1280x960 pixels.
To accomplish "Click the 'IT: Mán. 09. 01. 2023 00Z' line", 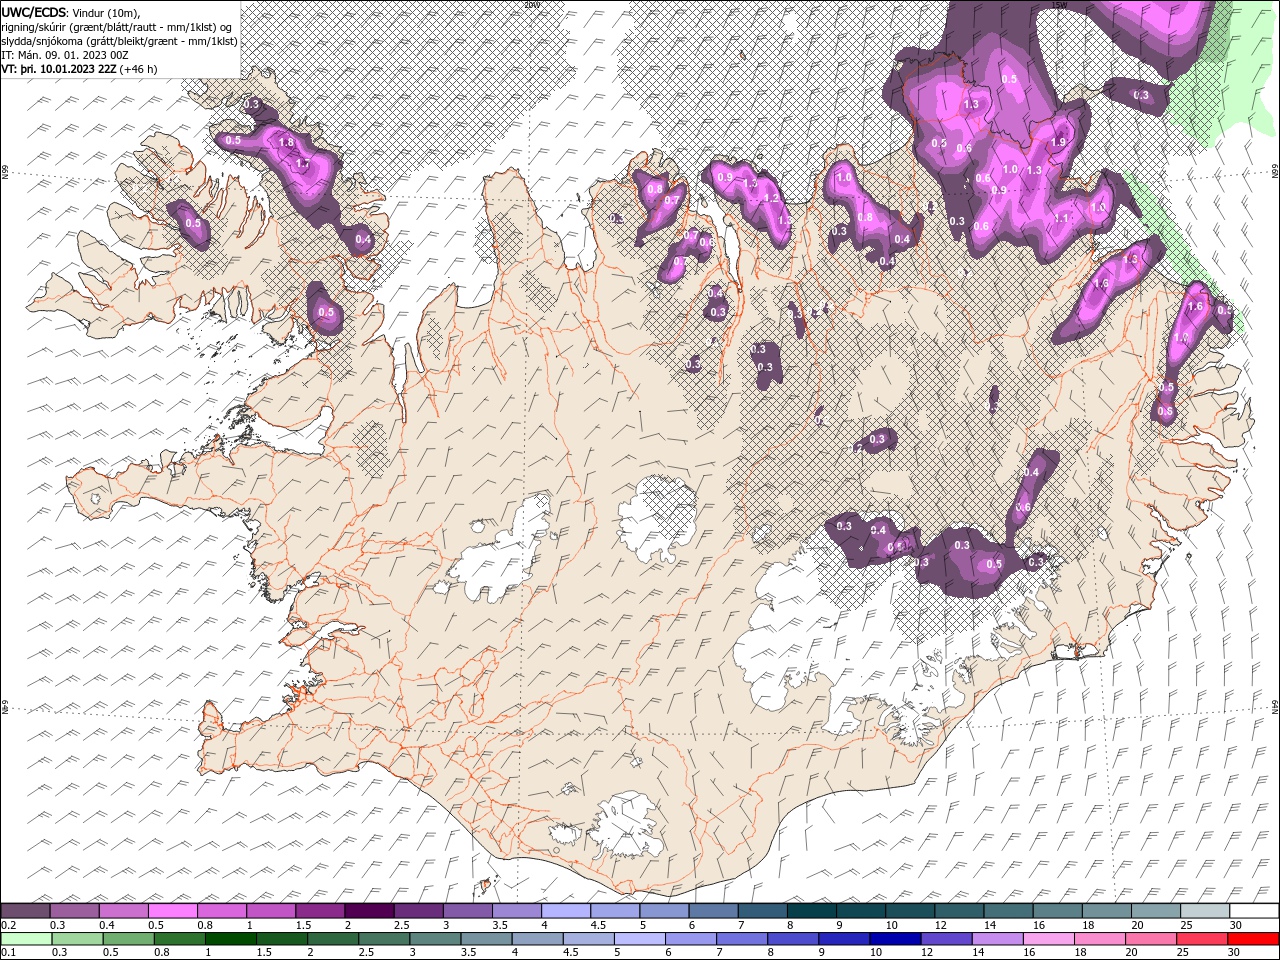I will pyautogui.click(x=65, y=54).
